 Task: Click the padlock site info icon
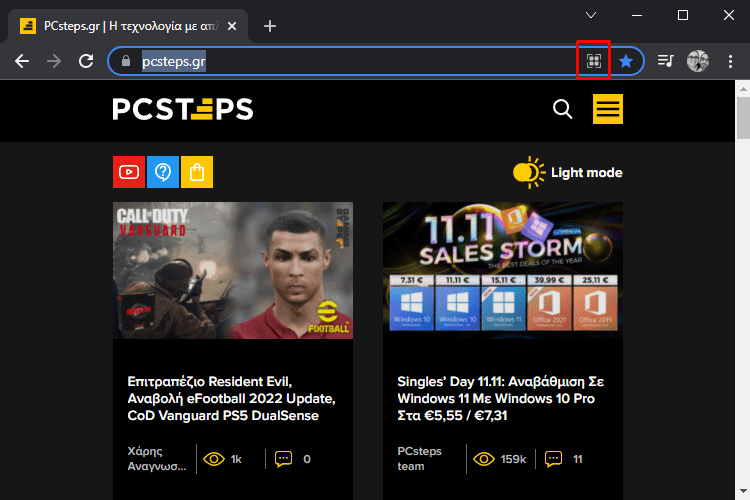click(x=126, y=61)
